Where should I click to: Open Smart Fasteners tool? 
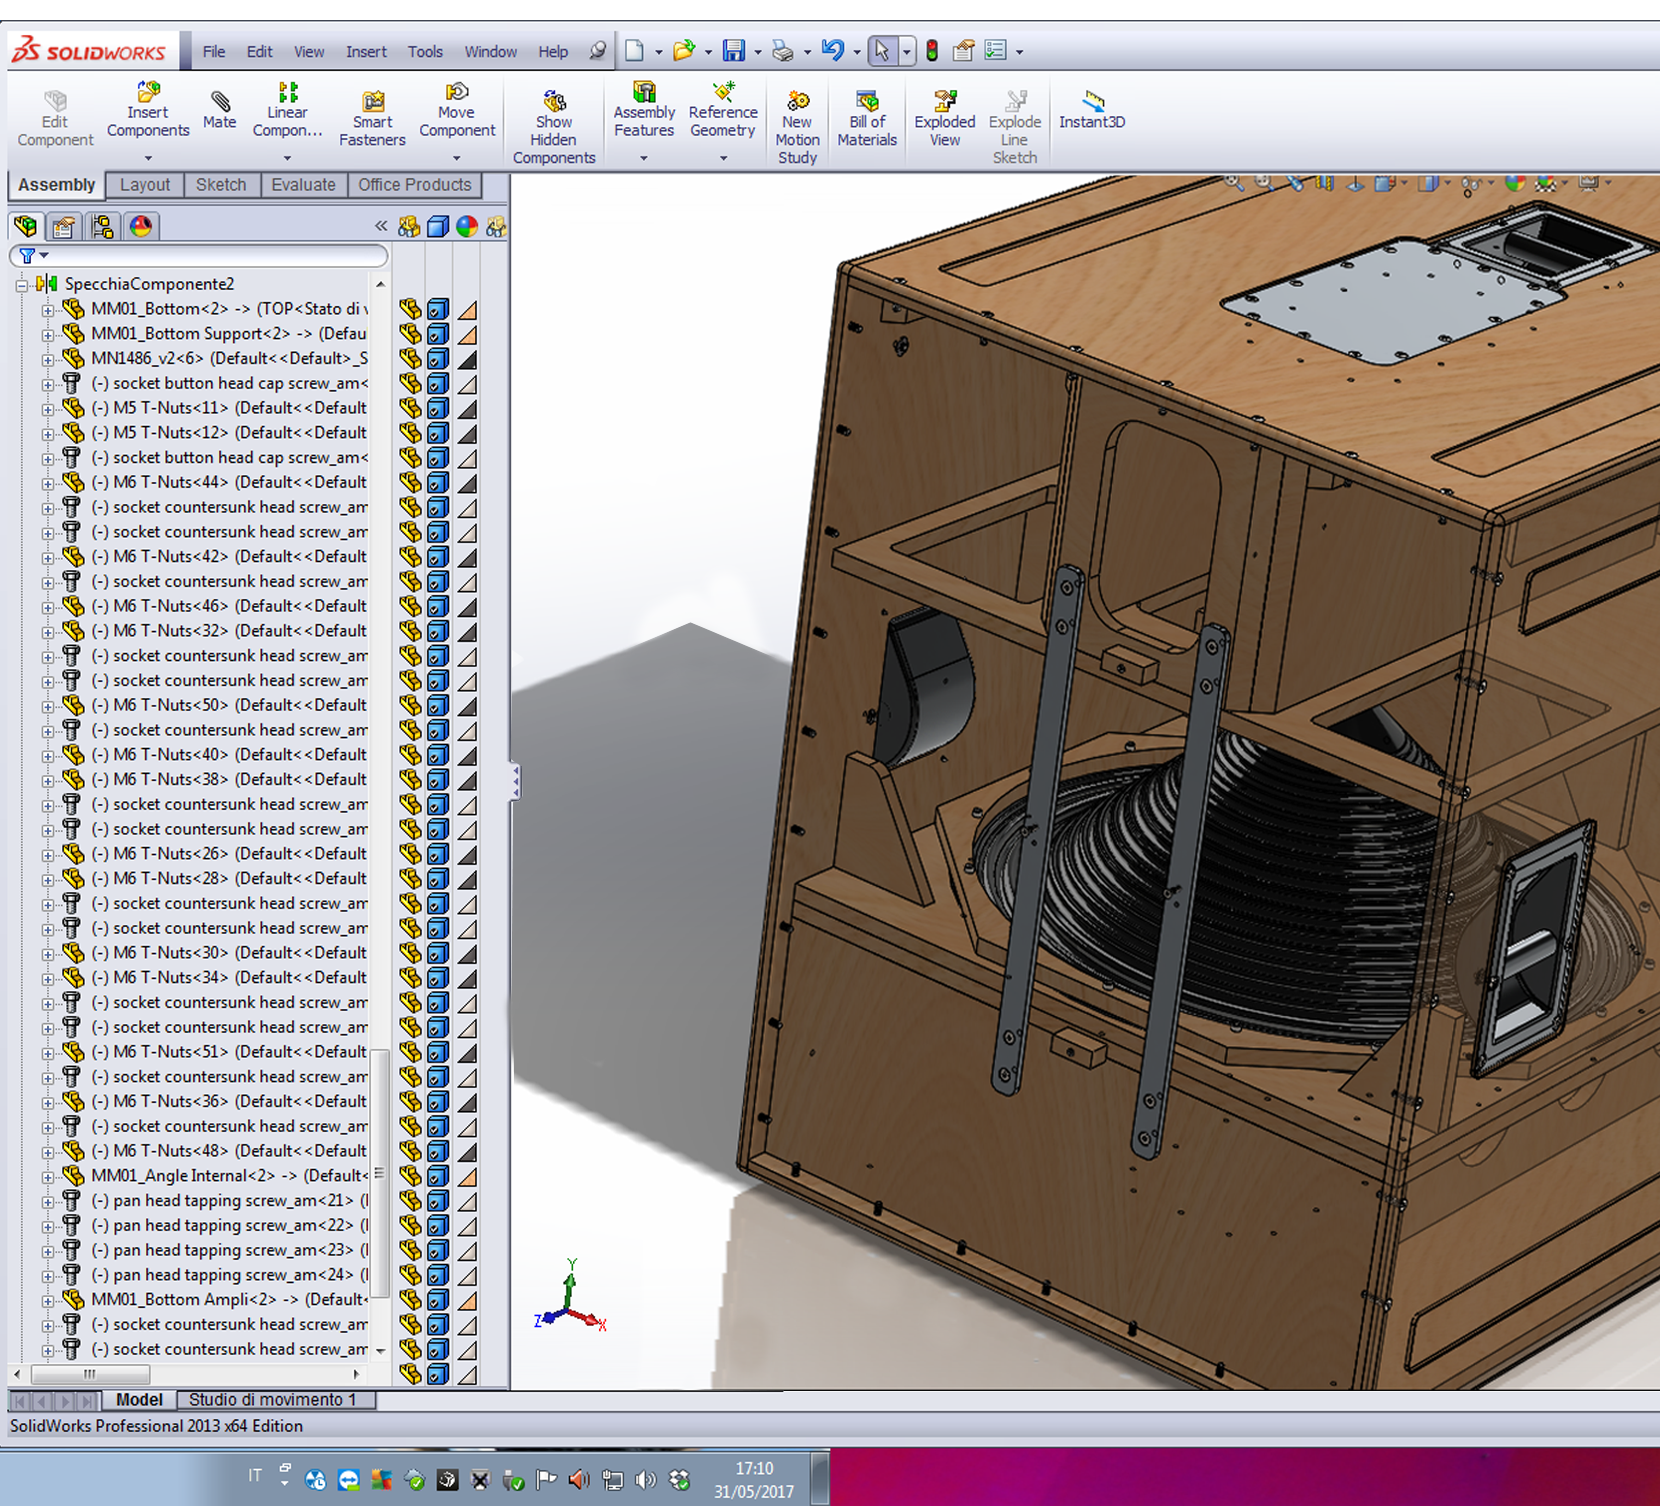point(372,118)
